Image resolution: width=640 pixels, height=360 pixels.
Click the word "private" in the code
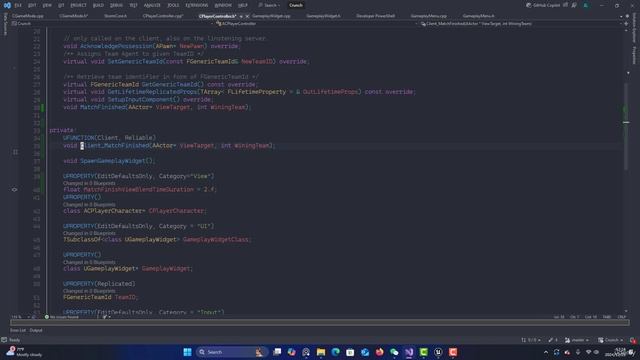pyautogui.click(x=61, y=130)
